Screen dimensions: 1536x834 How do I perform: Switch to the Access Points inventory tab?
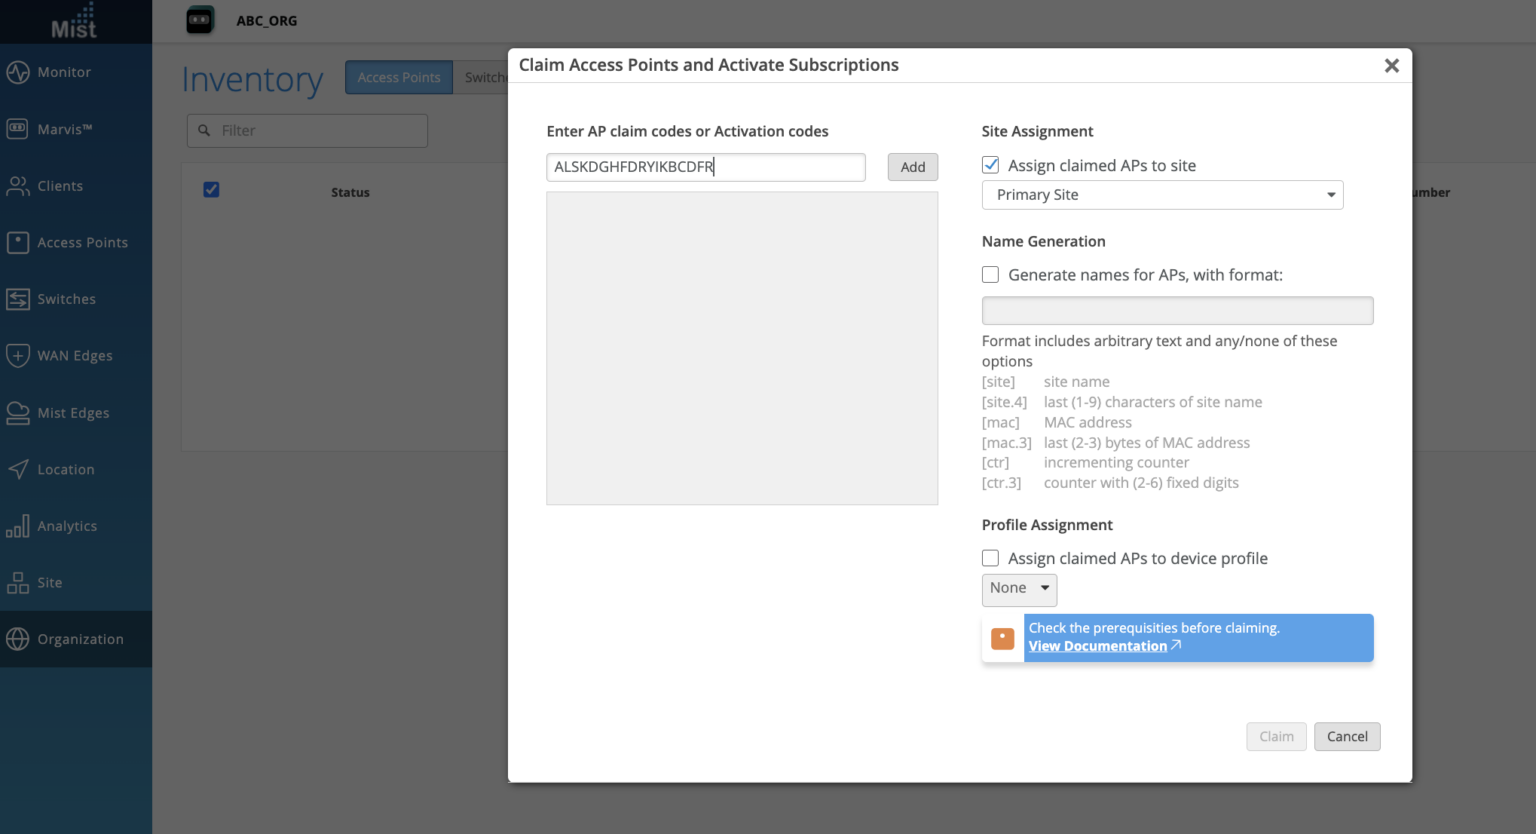pyautogui.click(x=399, y=78)
